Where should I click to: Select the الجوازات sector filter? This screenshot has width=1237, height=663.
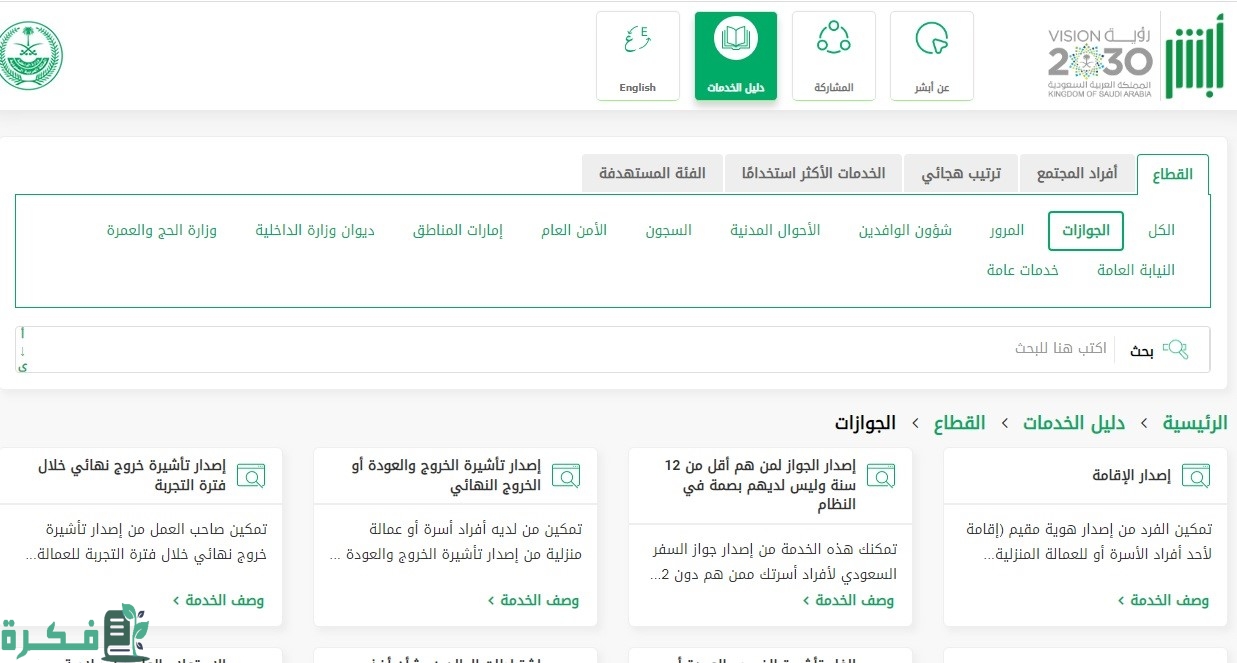pos(1085,231)
